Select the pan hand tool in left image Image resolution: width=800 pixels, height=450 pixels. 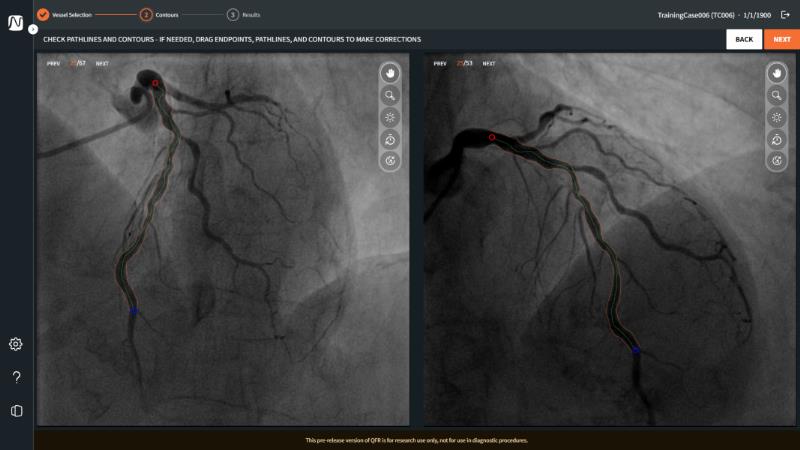(390, 73)
